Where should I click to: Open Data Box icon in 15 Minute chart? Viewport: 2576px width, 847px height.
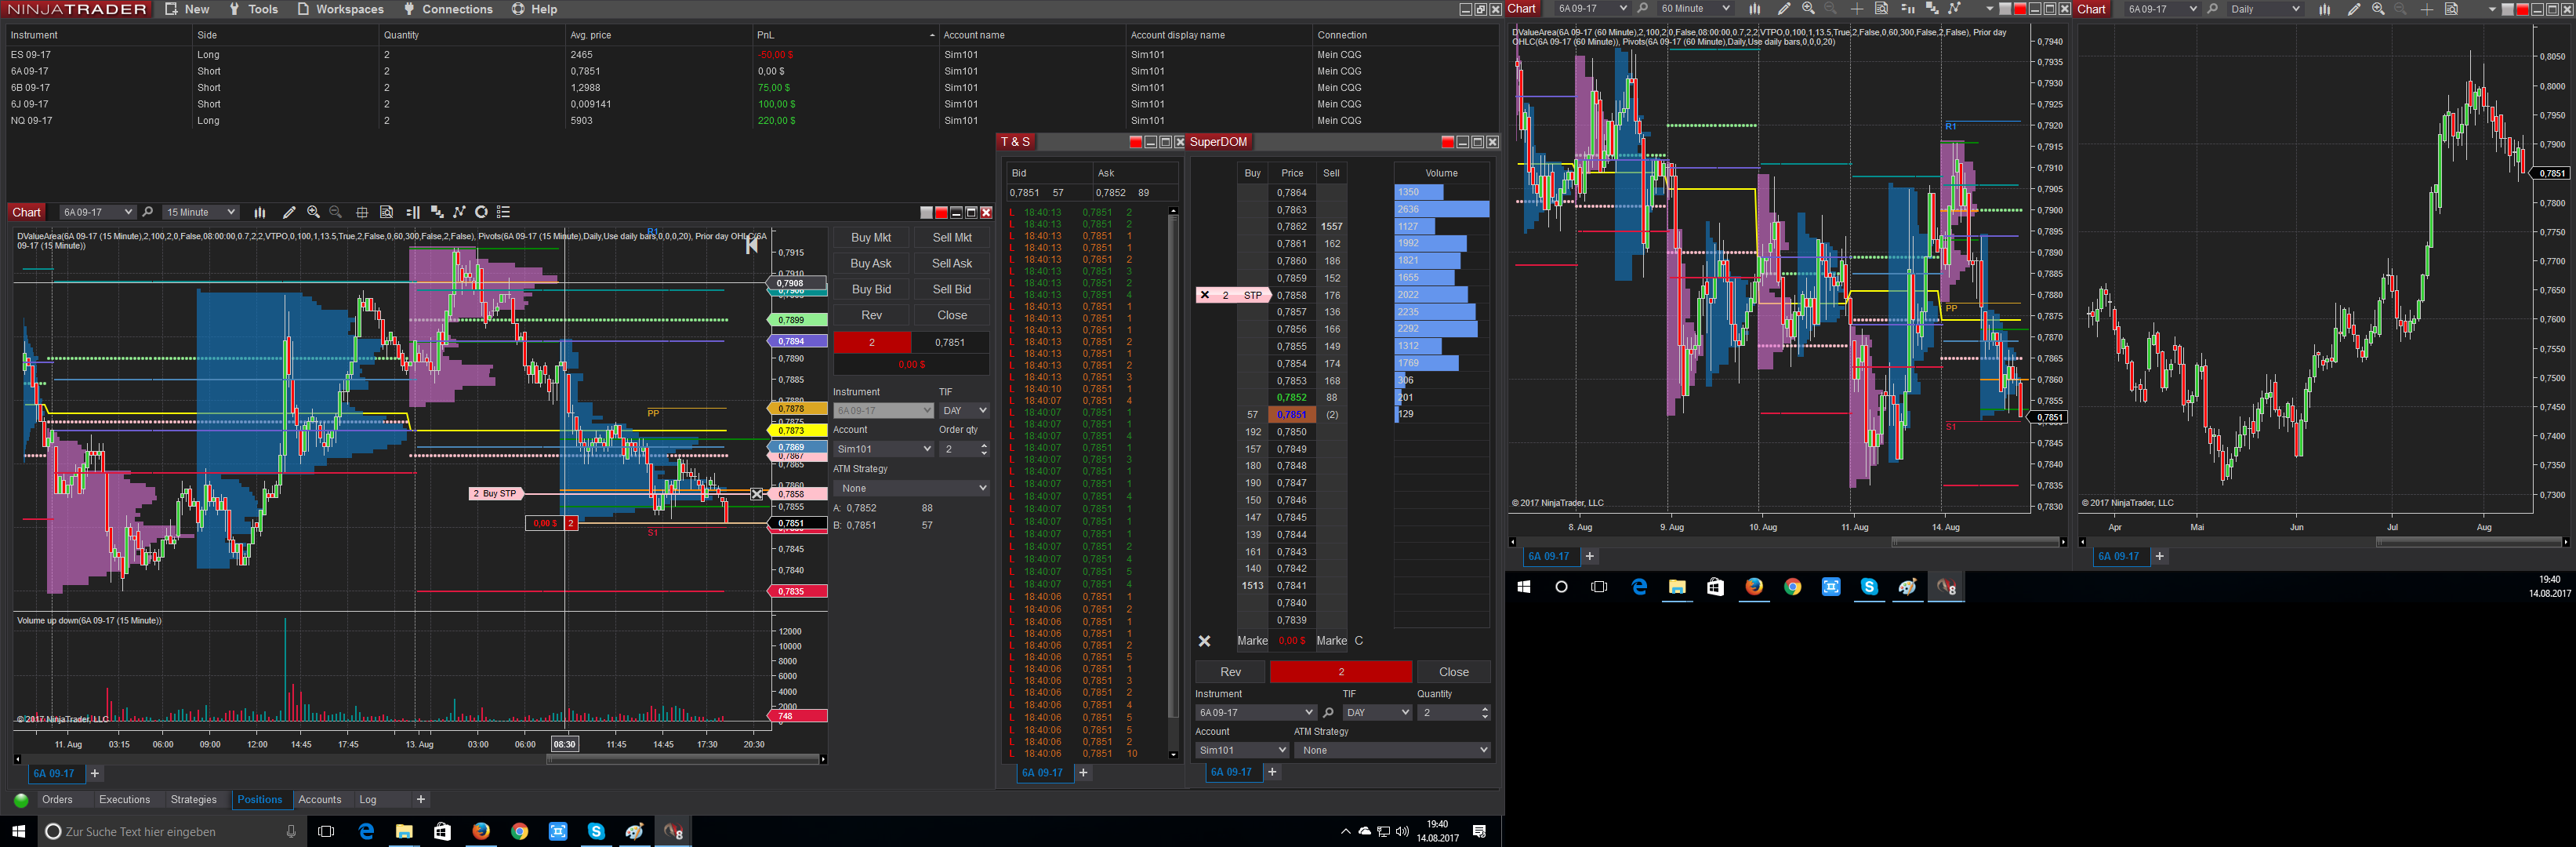tap(387, 212)
